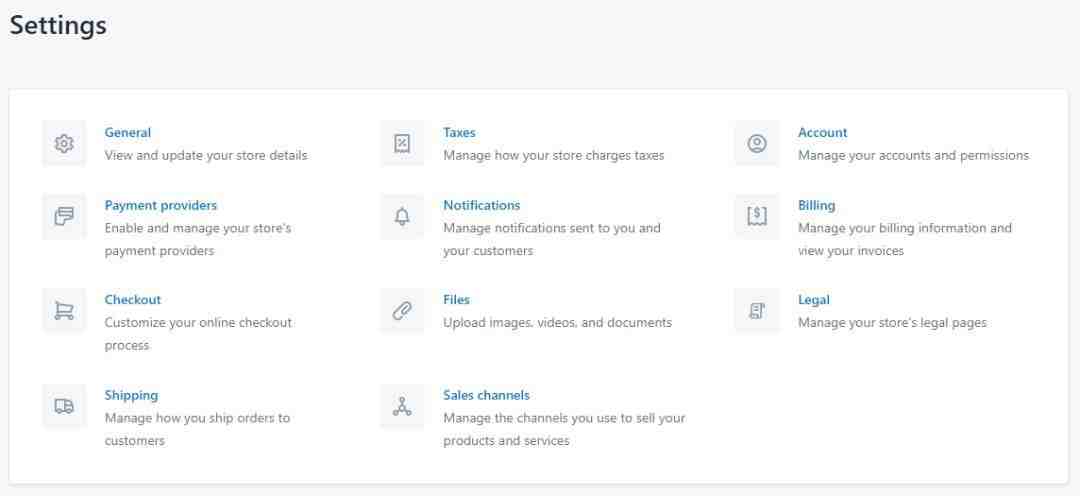This screenshot has height=496, width=1080.
Task: Open the Payment providers link
Action: [160, 205]
